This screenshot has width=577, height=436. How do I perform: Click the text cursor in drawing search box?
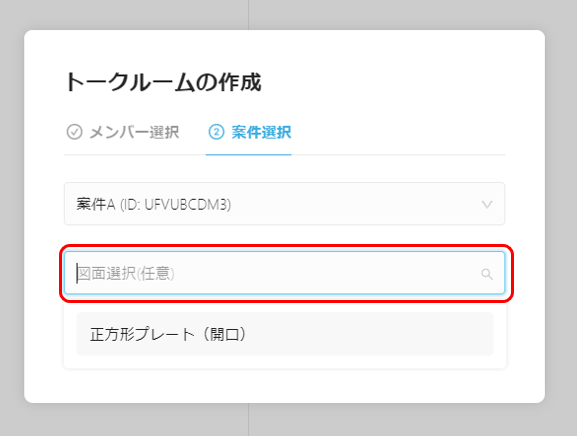[x=77, y=273]
